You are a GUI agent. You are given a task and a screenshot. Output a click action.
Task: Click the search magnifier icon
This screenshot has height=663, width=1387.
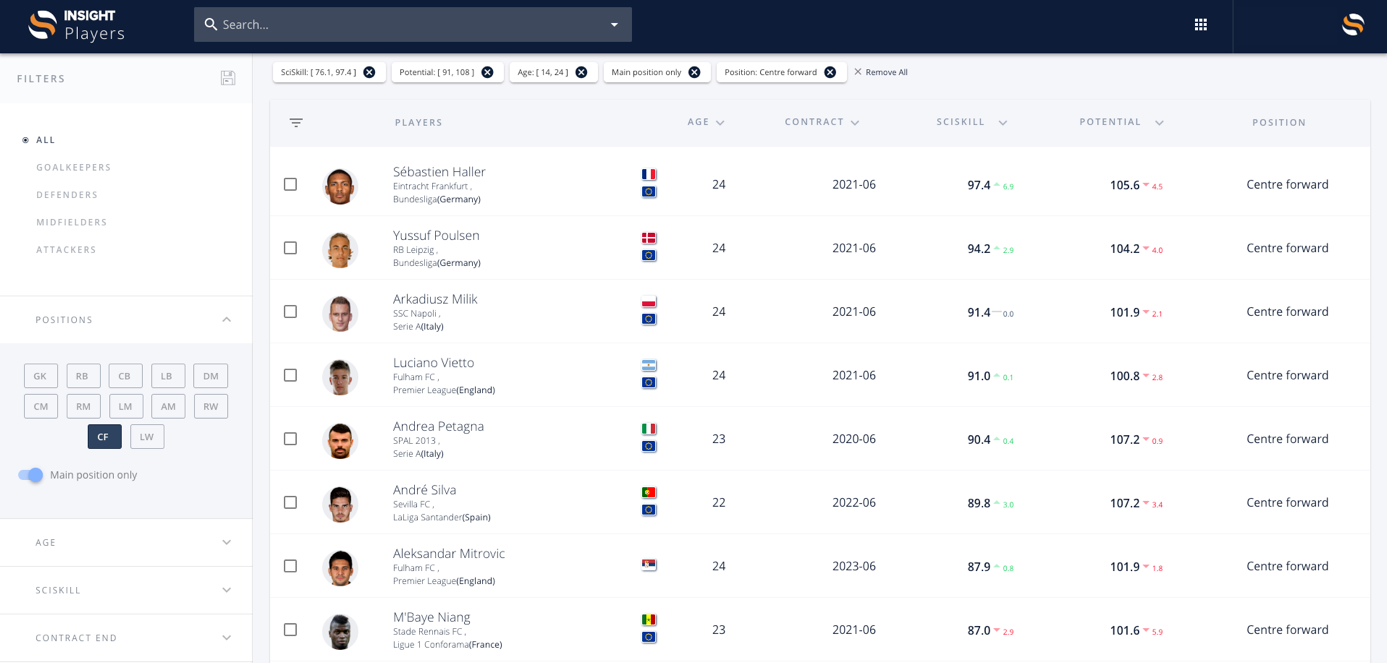pyautogui.click(x=211, y=24)
